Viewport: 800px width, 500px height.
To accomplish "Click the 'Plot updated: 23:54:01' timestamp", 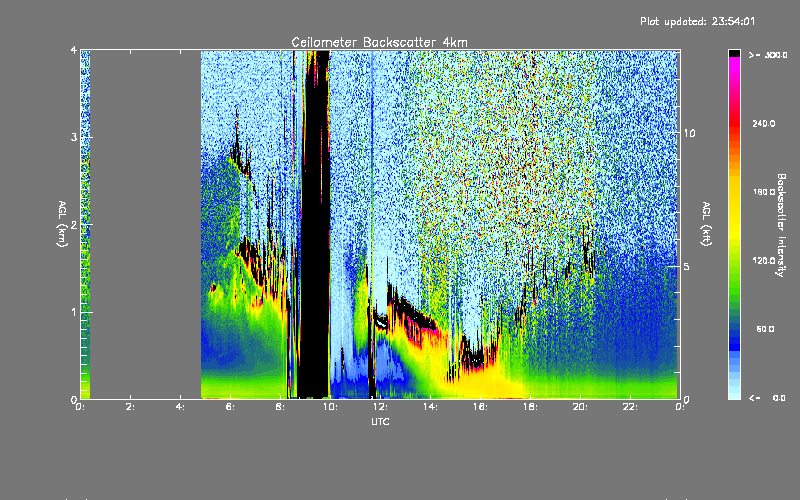I will 697,21.
